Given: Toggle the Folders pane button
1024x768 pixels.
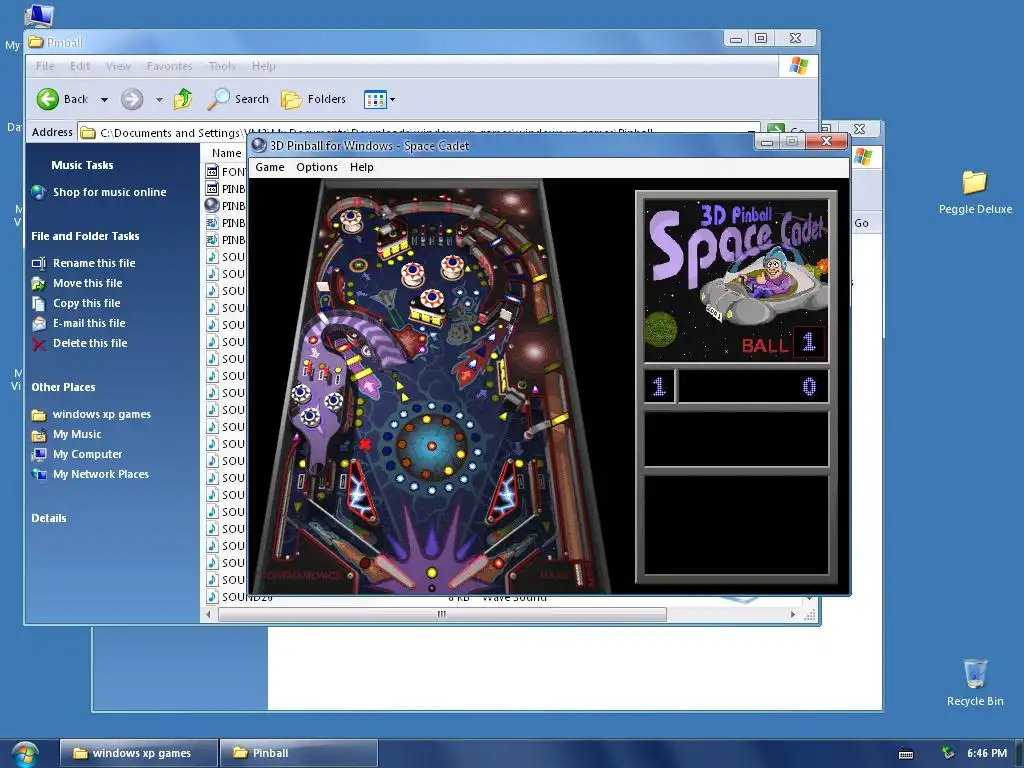Looking at the screenshot, I should [x=313, y=99].
